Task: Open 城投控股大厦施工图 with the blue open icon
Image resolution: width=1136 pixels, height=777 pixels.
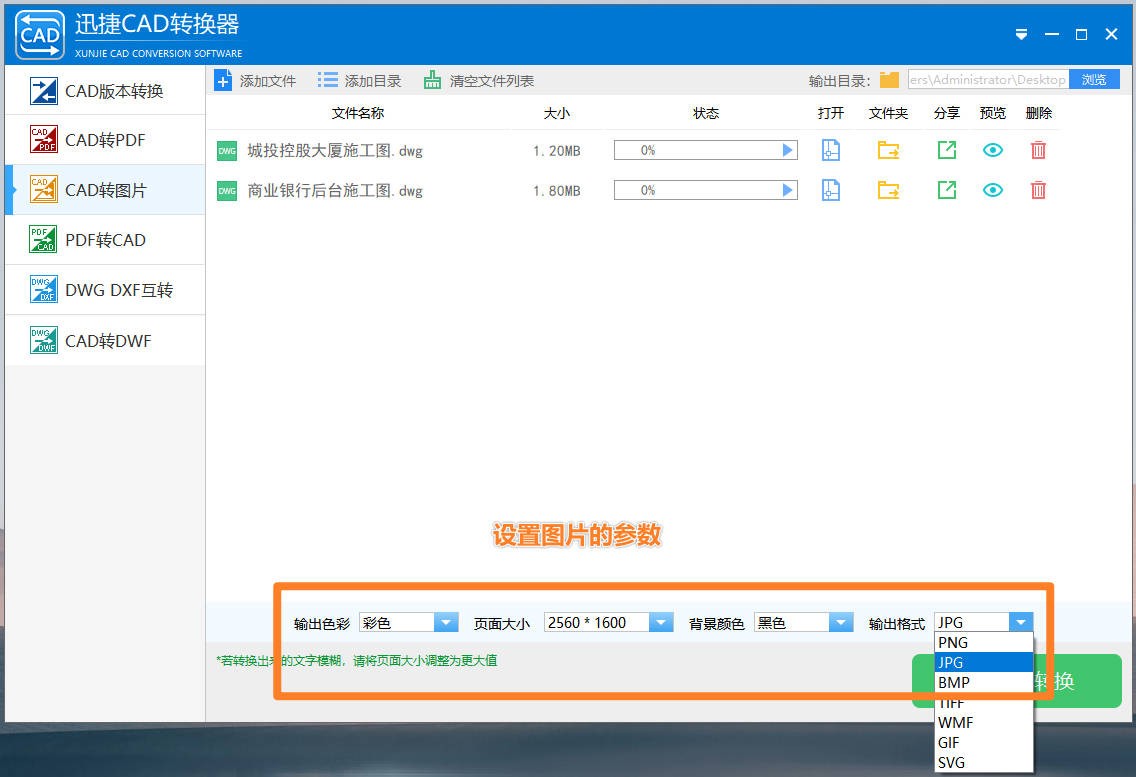Action: (x=831, y=150)
